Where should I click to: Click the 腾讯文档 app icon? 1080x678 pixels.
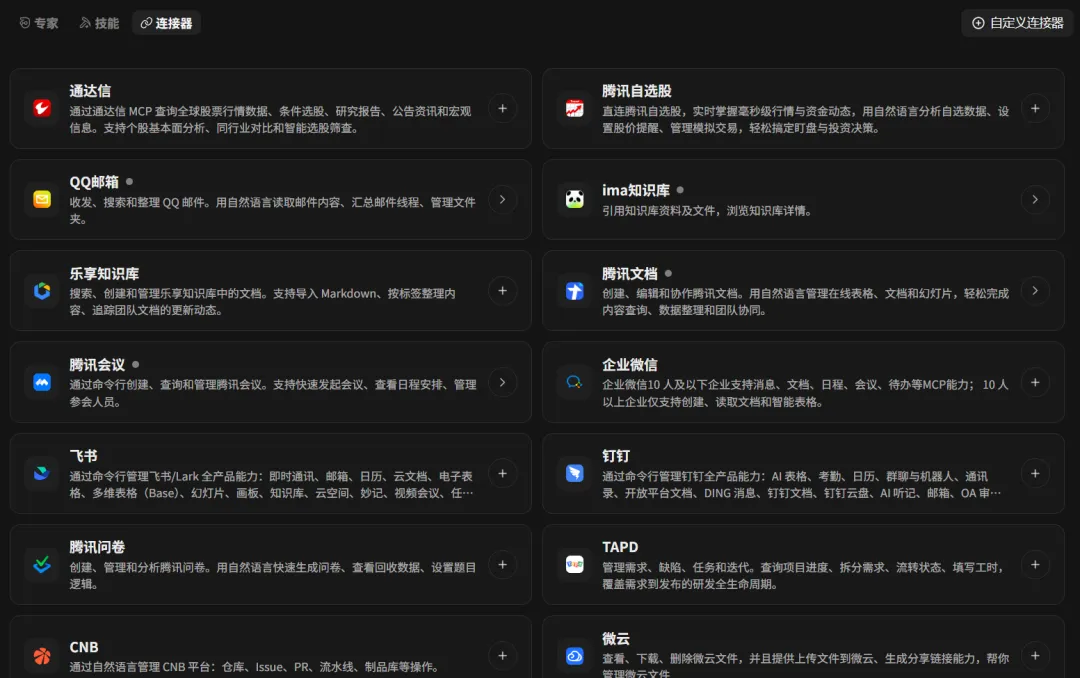[574, 291]
